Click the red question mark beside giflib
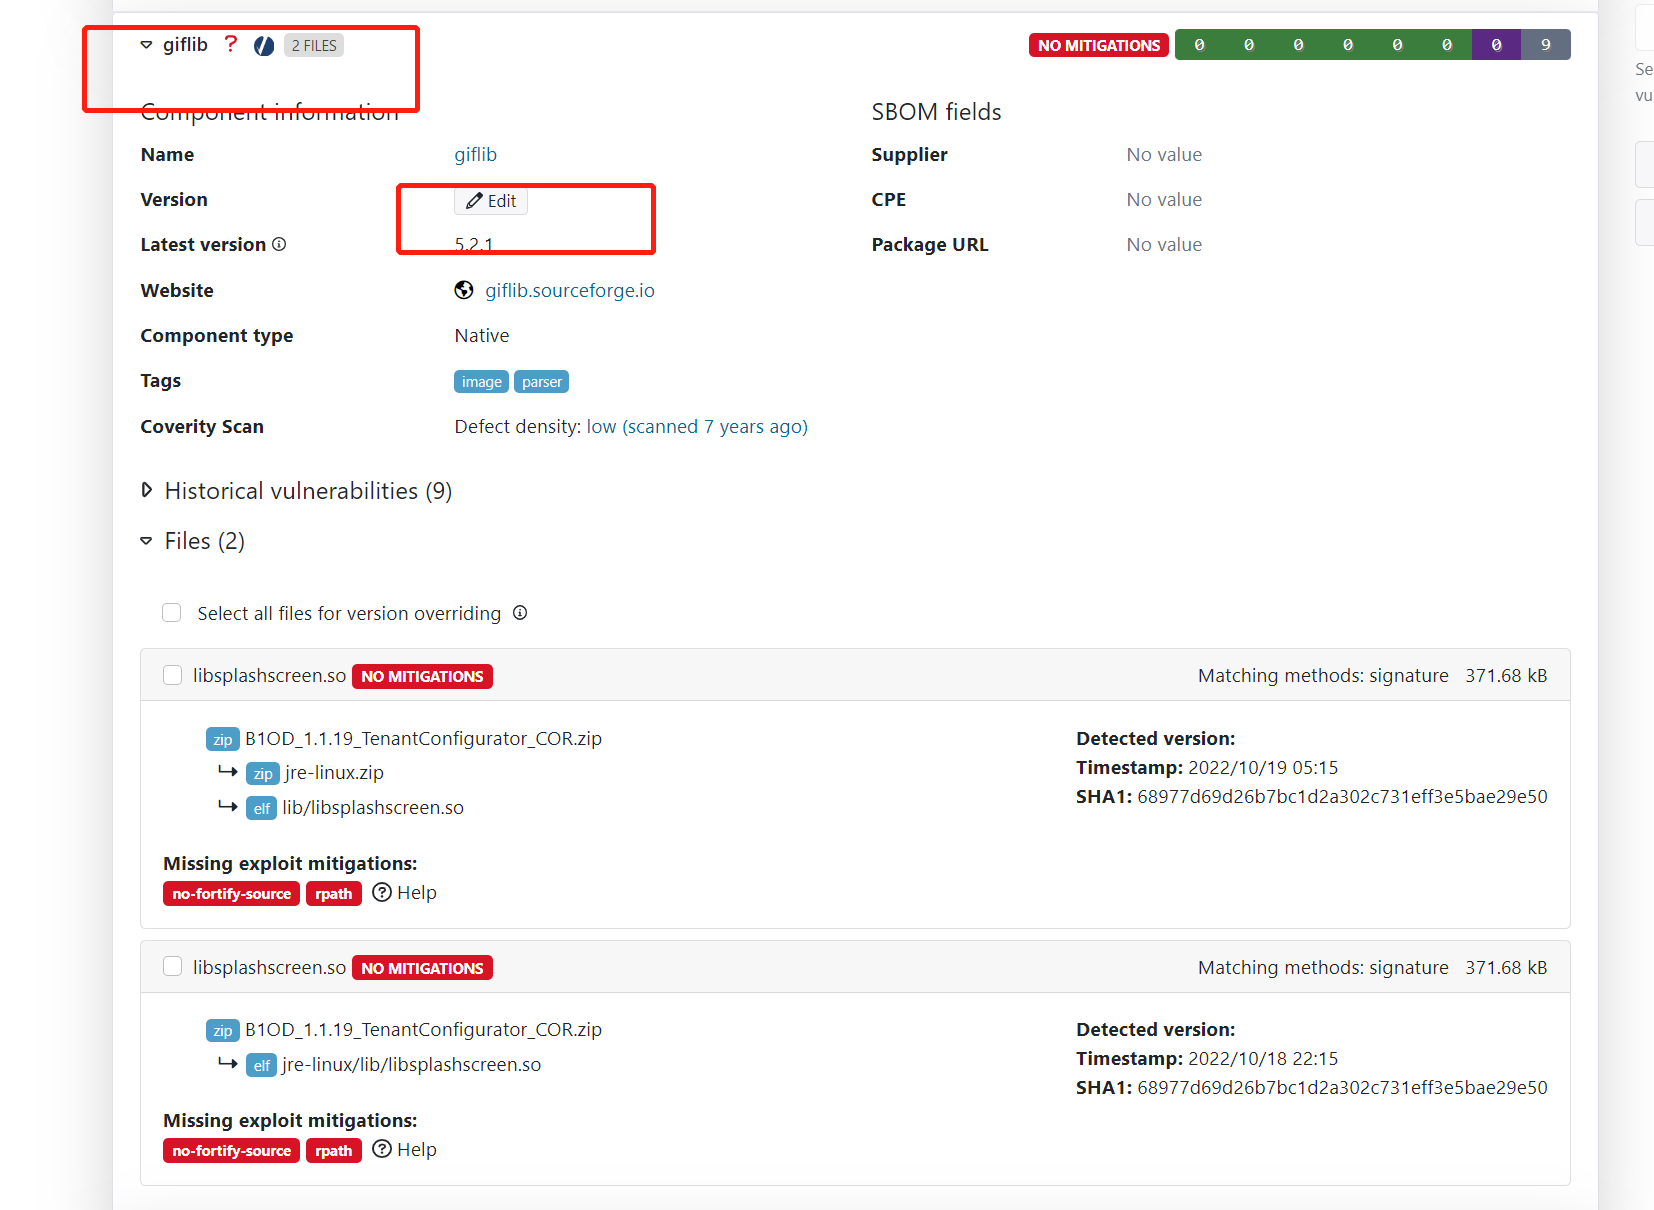Image resolution: width=1654 pixels, height=1210 pixels. [231, 44]
